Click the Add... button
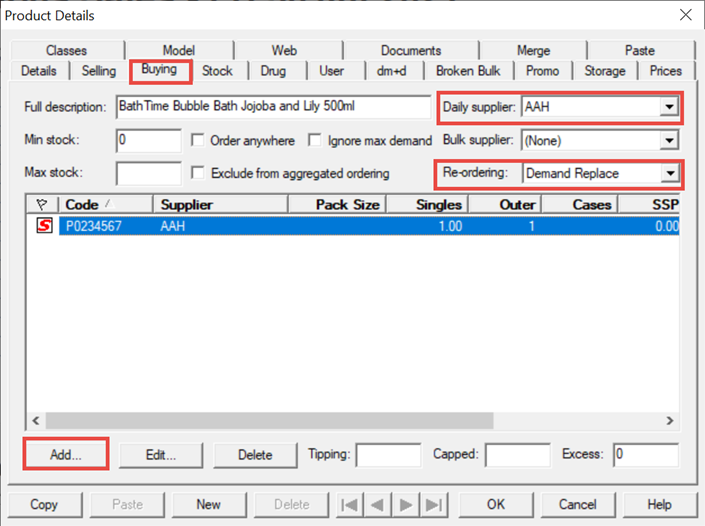The height and width of the screenshot is (526, 705). [66, 454]
